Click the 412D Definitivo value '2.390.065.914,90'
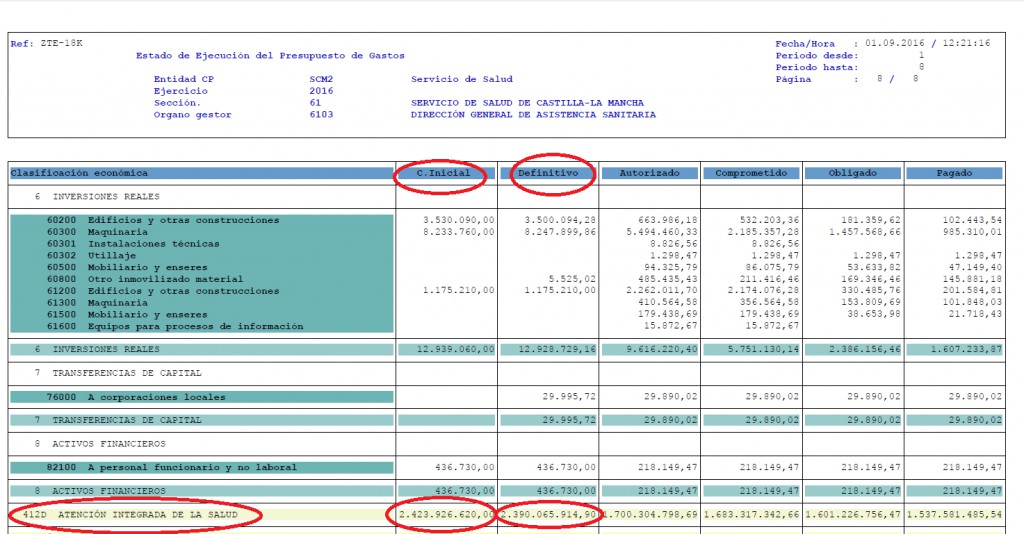The height and width of the screenshot is (534, 1024). [549, 514]
